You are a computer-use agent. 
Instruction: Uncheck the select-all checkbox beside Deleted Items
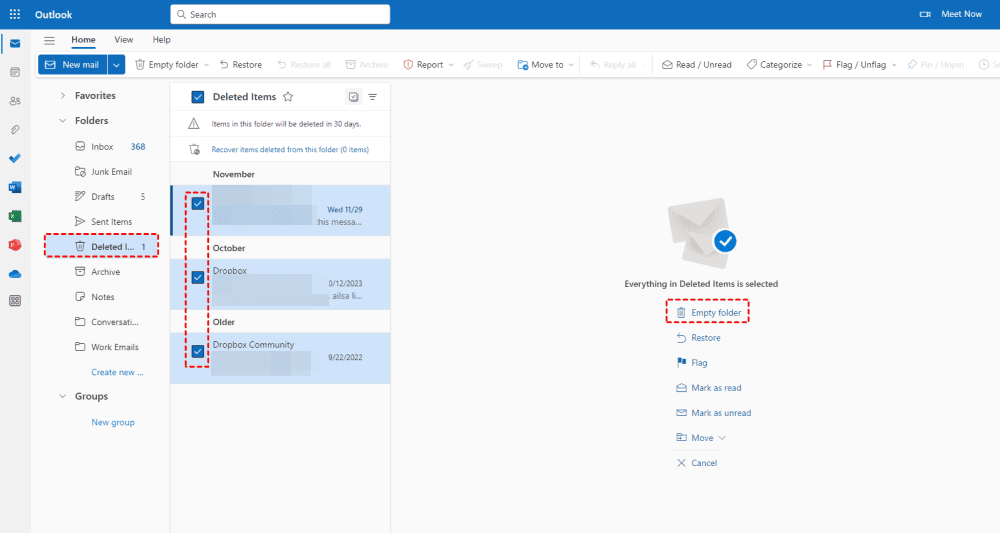point(198,97)
